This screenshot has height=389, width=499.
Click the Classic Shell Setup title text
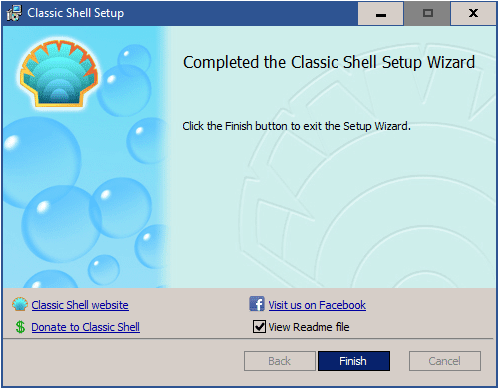coord(76,13)
